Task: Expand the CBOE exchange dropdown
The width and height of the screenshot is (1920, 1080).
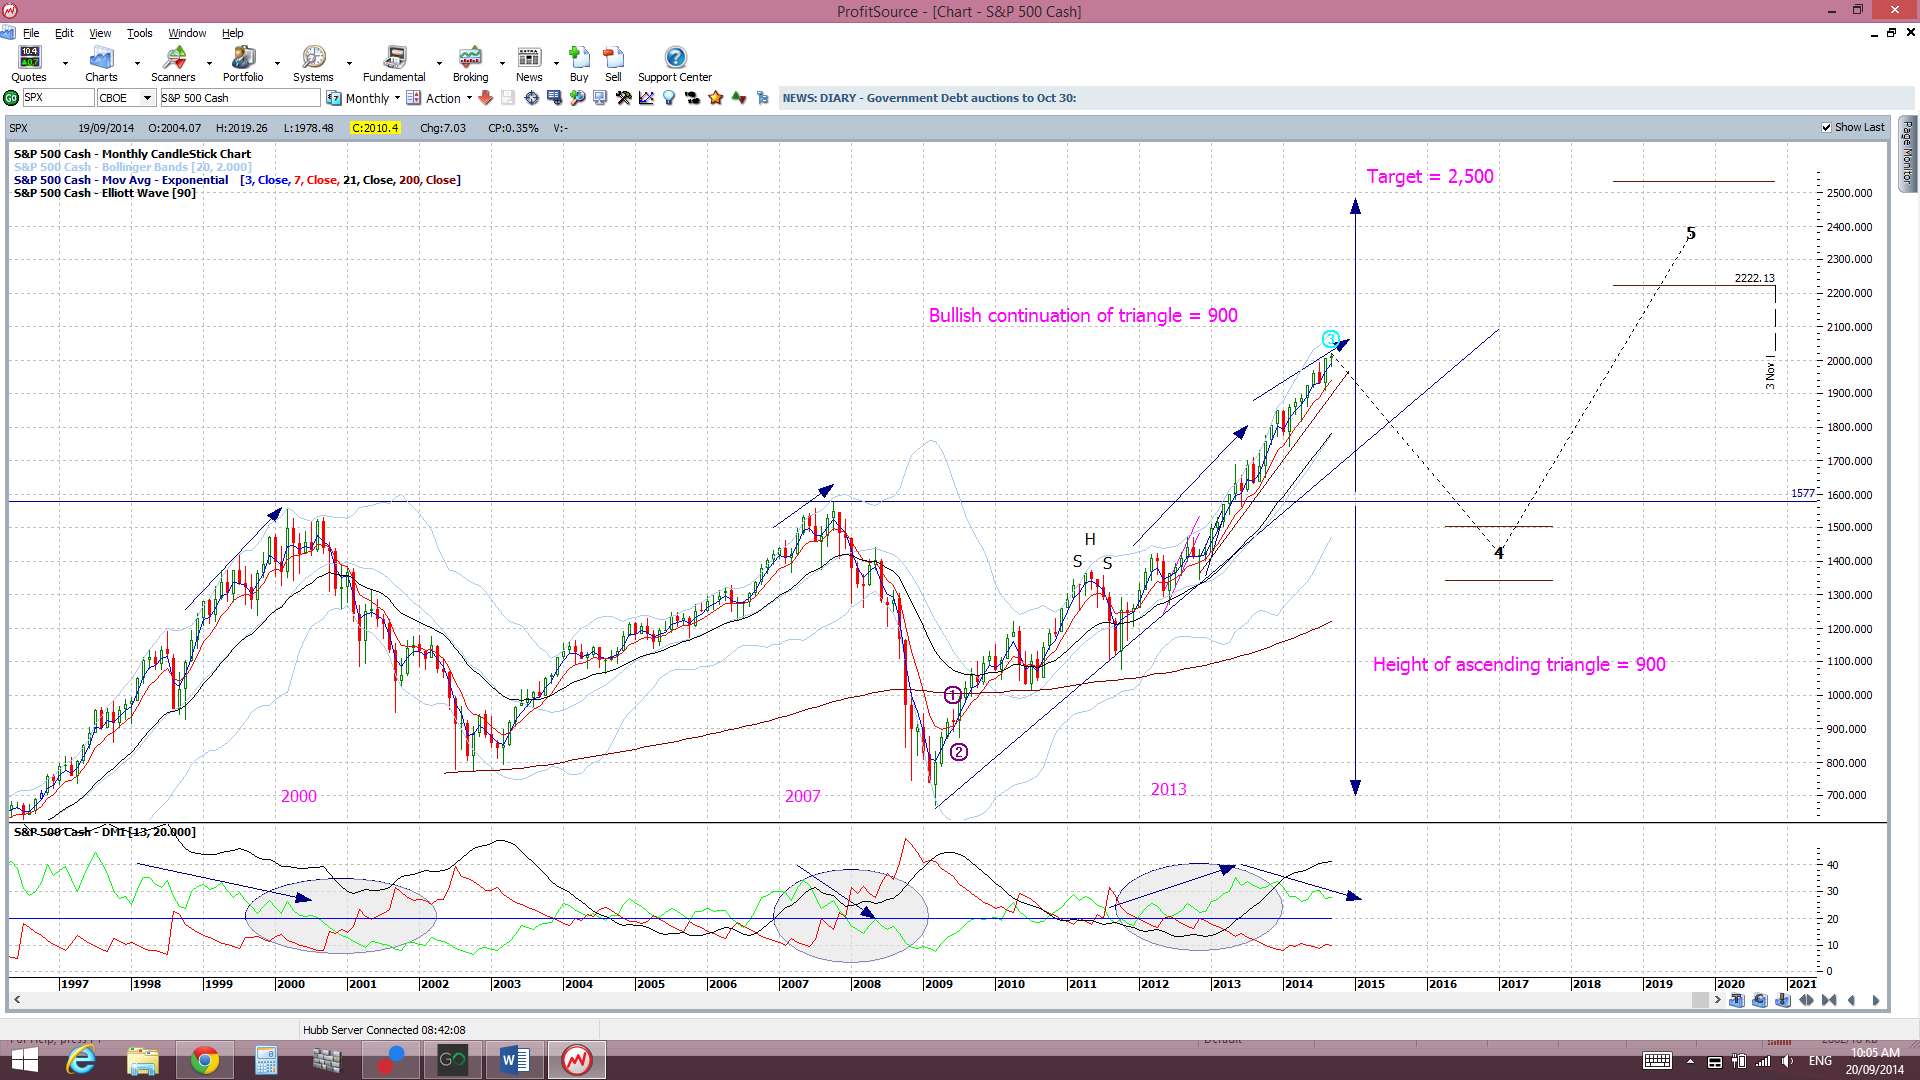Action: tap(147, 98)
